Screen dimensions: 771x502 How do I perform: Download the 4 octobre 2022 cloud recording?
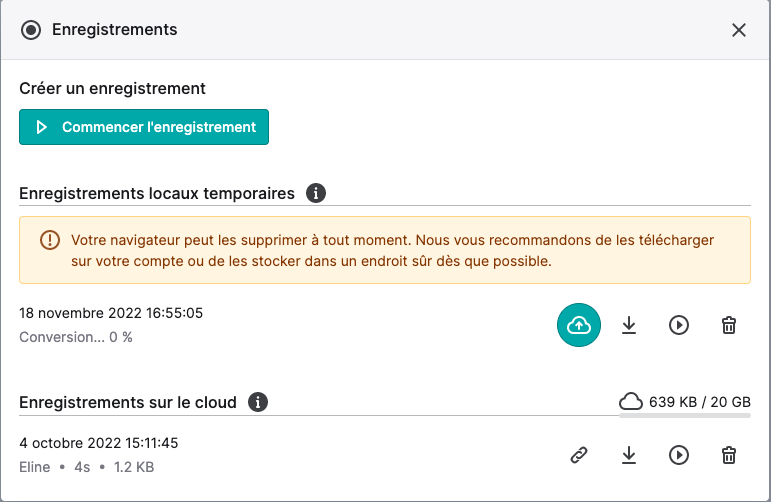[x=629, y=455]
